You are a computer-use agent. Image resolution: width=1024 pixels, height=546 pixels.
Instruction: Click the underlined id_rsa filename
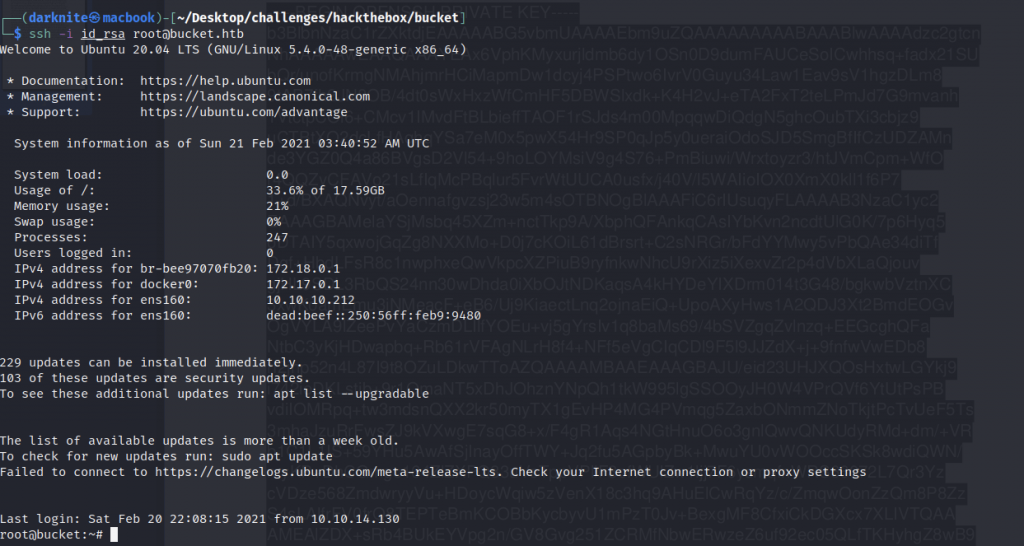(89, 33)
